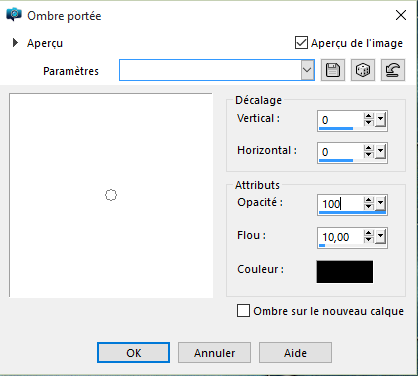The height and width of the screenshot is (376, 418).
Task: Reset parameters to default with arrow icon
Action: (393, 70)
